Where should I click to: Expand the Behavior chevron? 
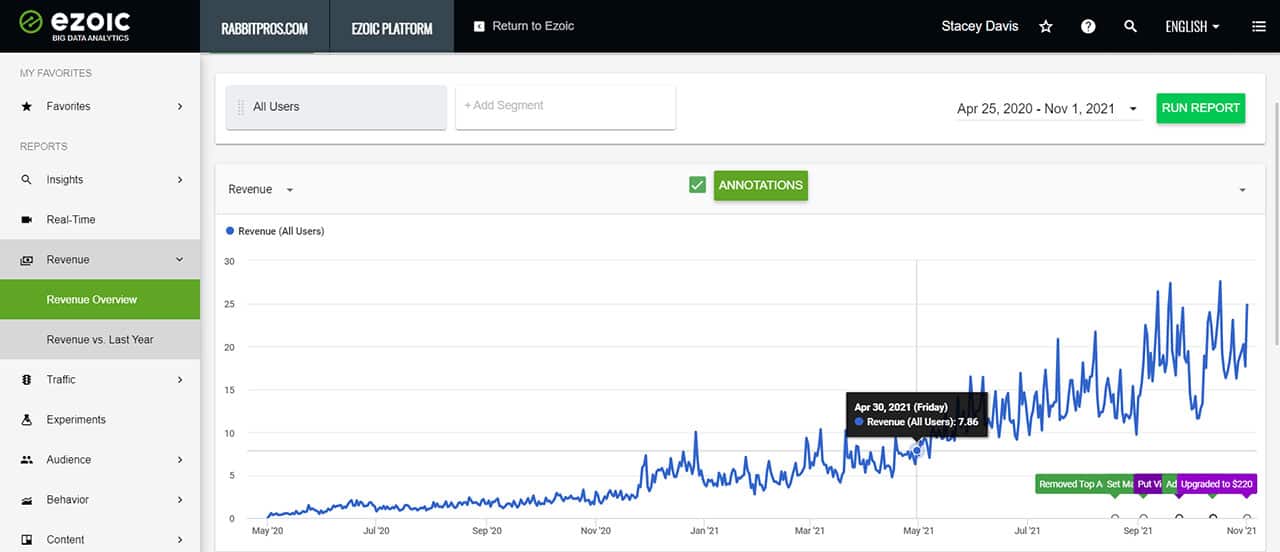tap(180, 500)
